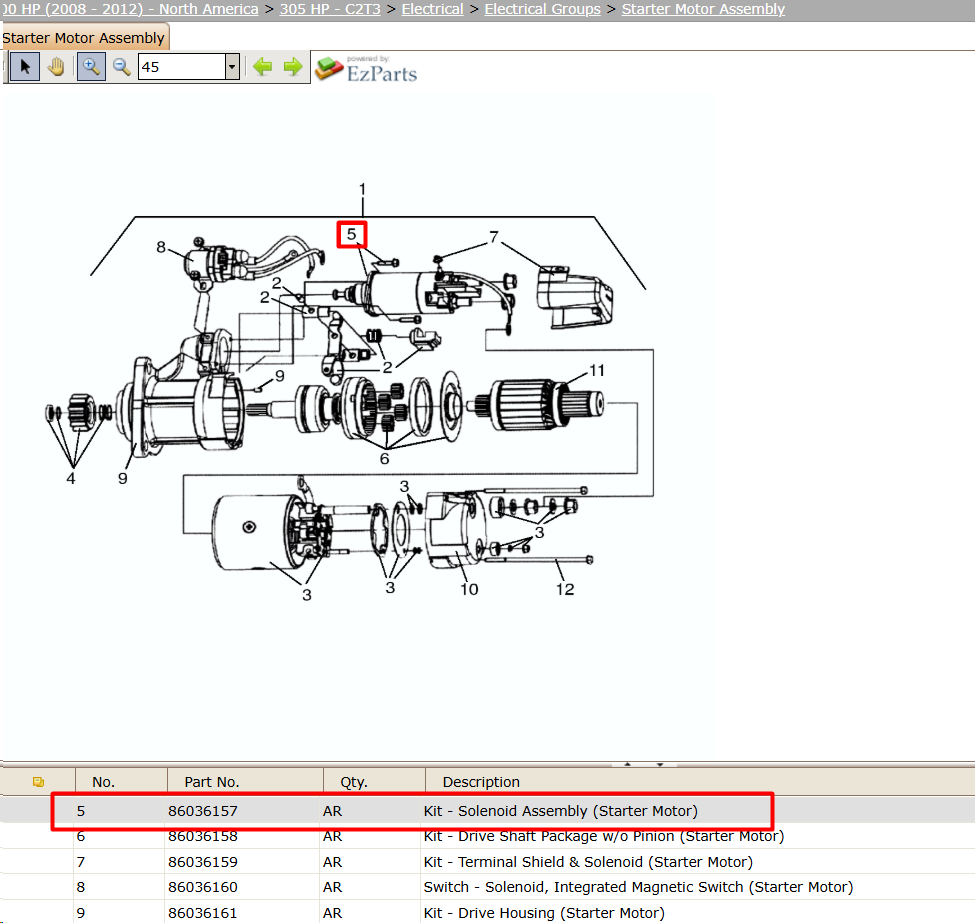Click callout number 6 in the diagram
This screenshot has height=923, width=975.
[384, 458]
